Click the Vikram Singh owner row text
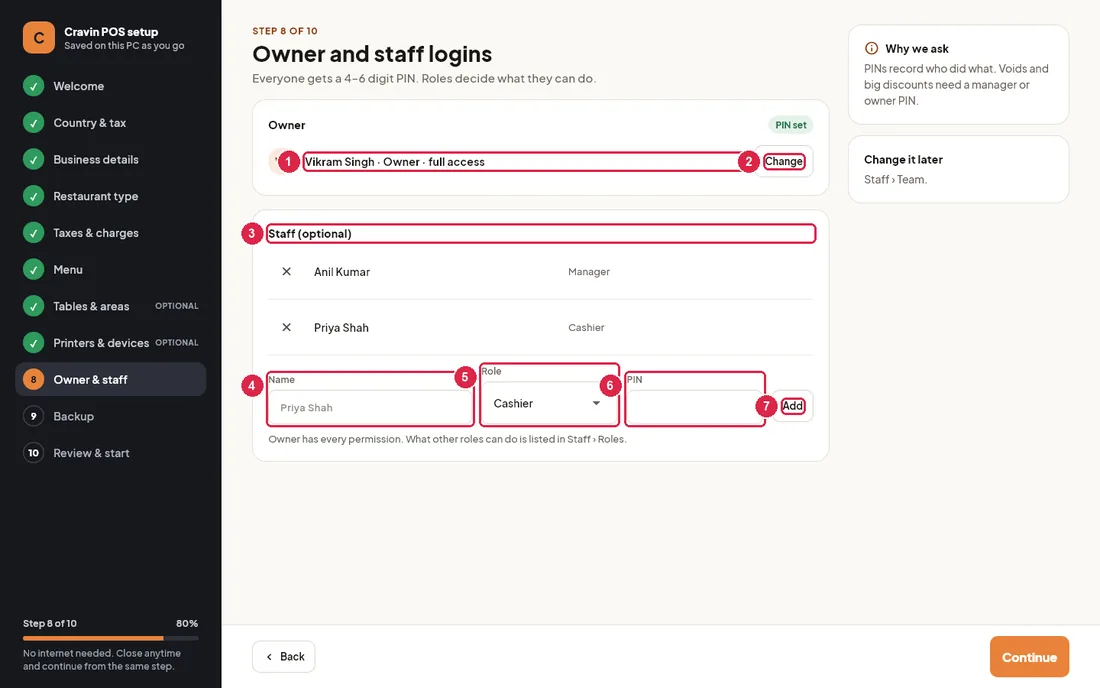This screenshot has width=1100, height=688. point(395,162)
